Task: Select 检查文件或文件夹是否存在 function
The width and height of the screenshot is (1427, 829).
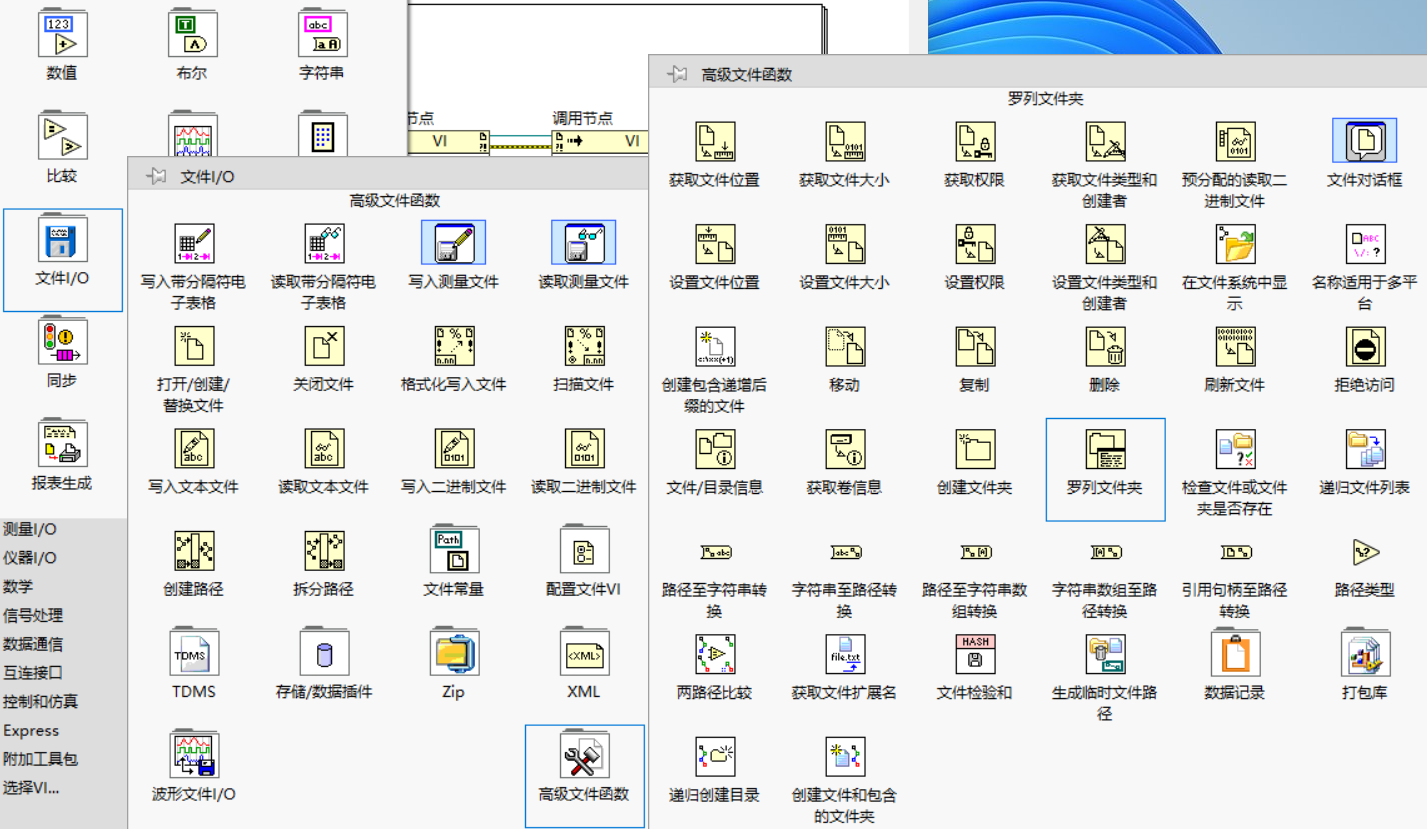Action: [1235, 450]
